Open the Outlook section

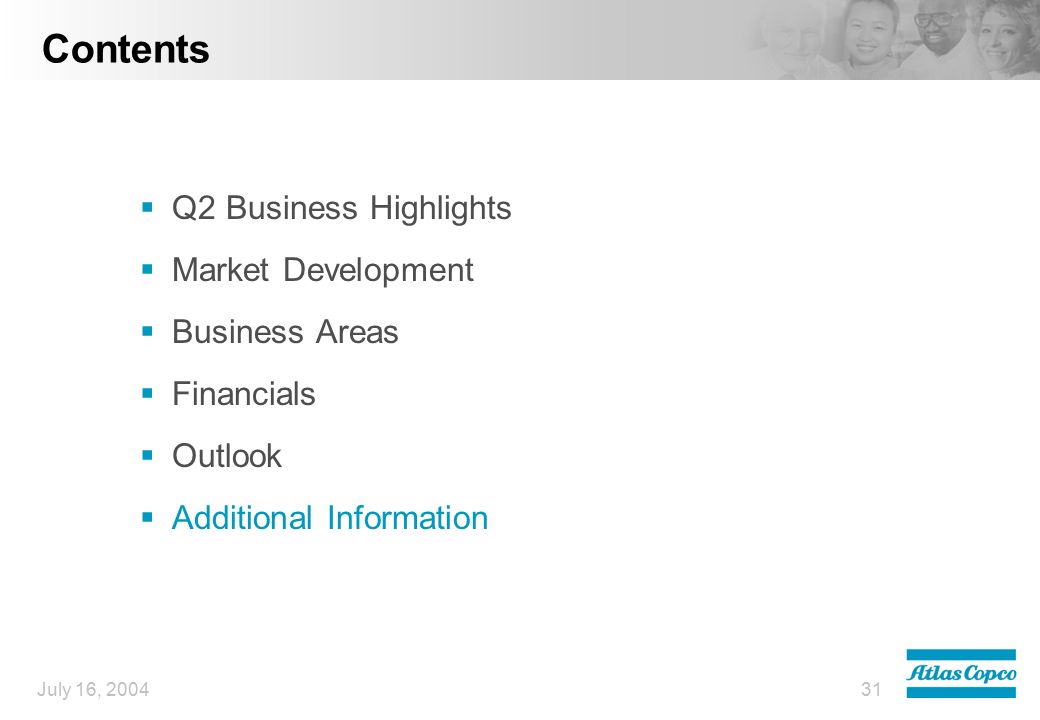(227, 456)
